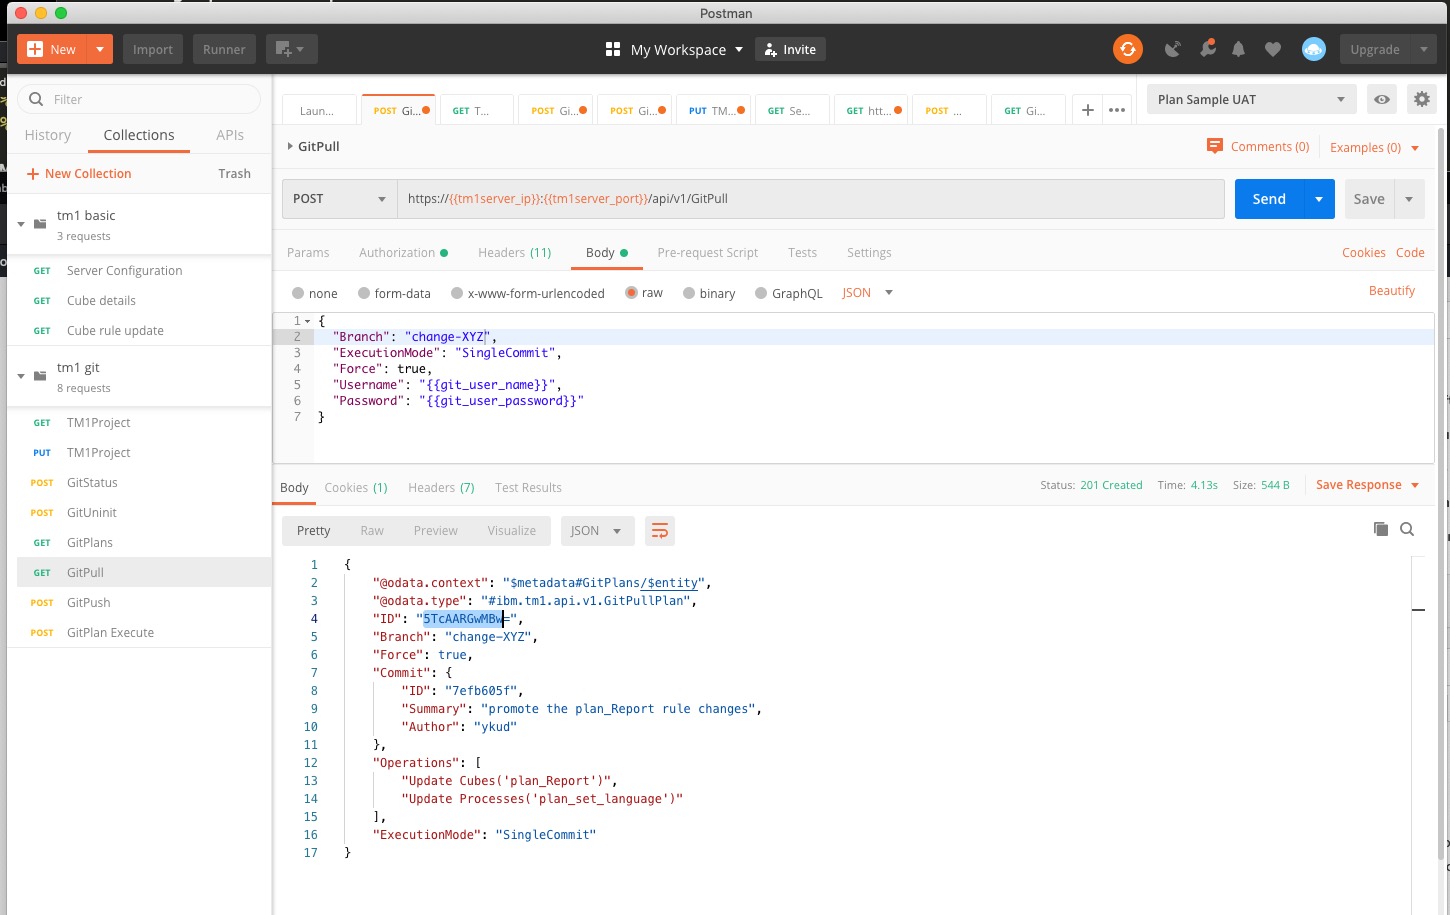This screenshot has height=915, width=1450.
Task: Click Beautify link
Action: point(1392,291)
